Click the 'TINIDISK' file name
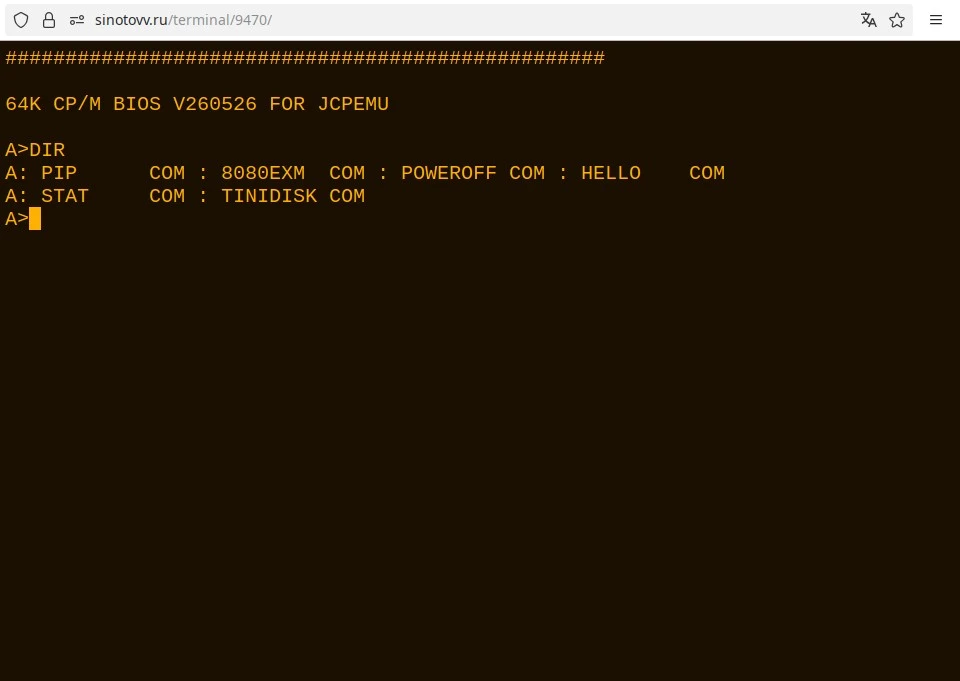This screenshot has width=960, height=681. click(x=269, y=196)
